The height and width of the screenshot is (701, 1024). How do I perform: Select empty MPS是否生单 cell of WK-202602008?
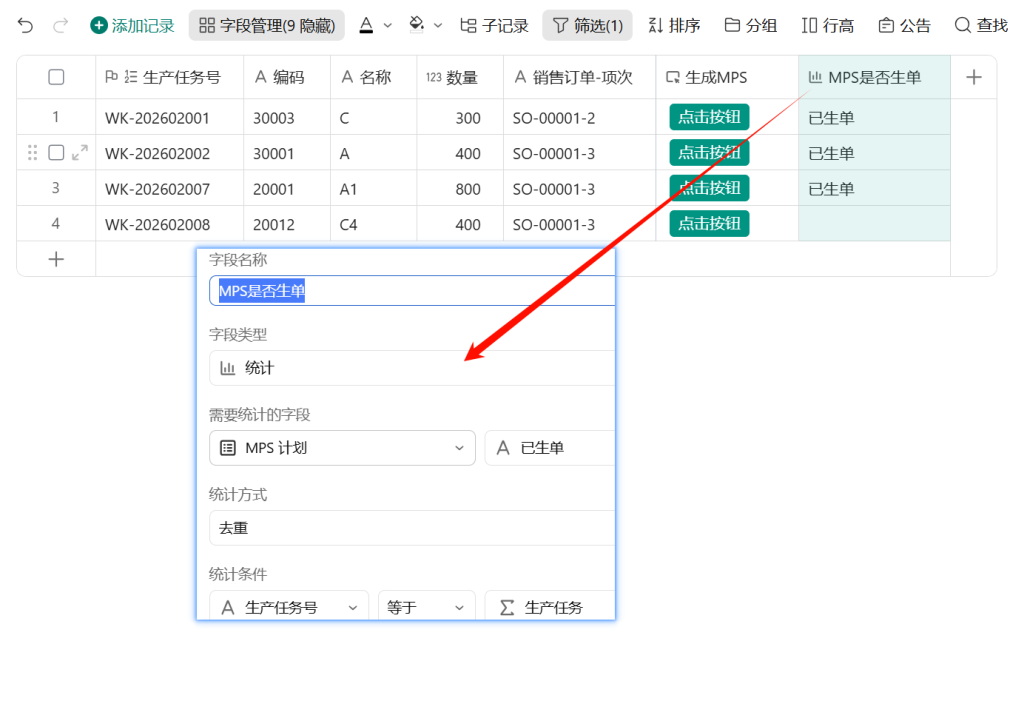coord(874,224)
